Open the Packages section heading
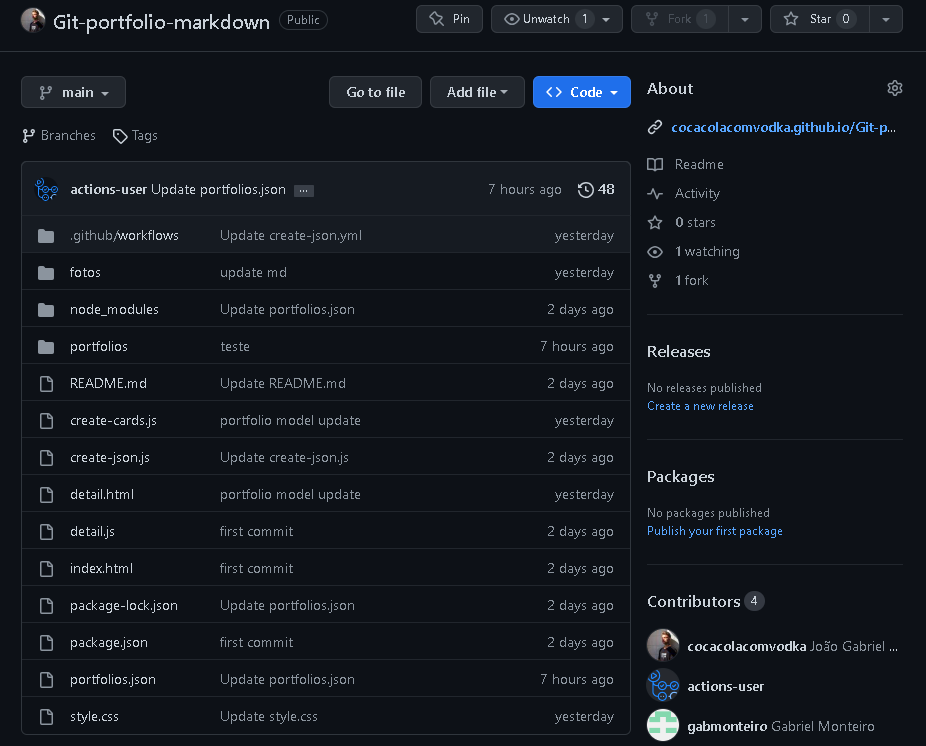The image size is (926, 746). click(x=680, y=477)
